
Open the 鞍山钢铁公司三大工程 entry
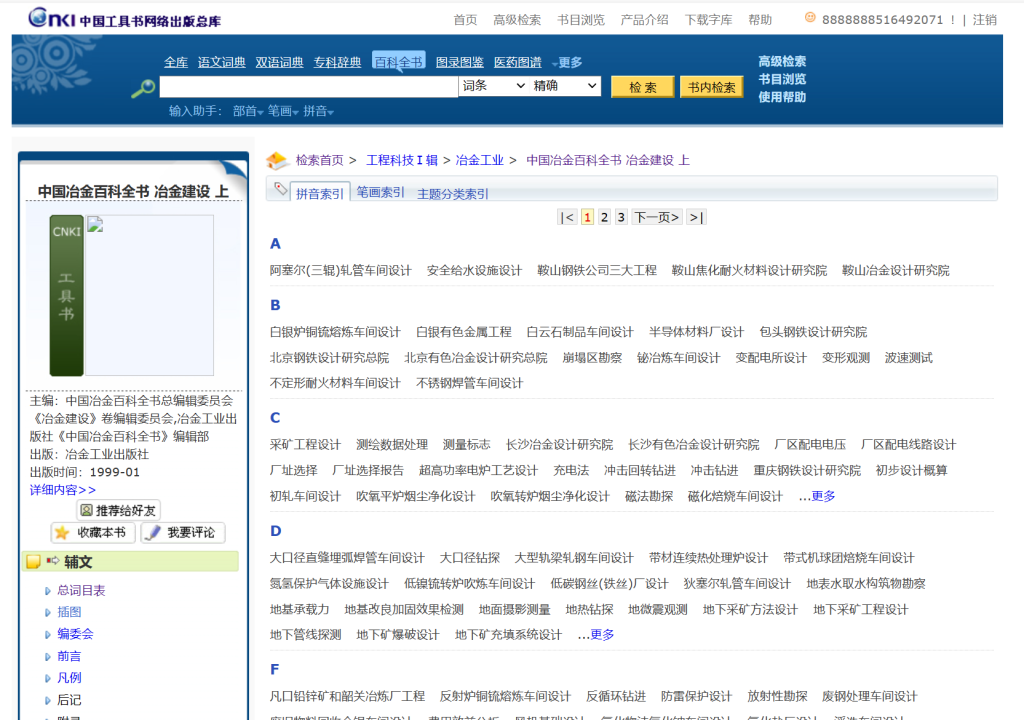coord(596,270)
